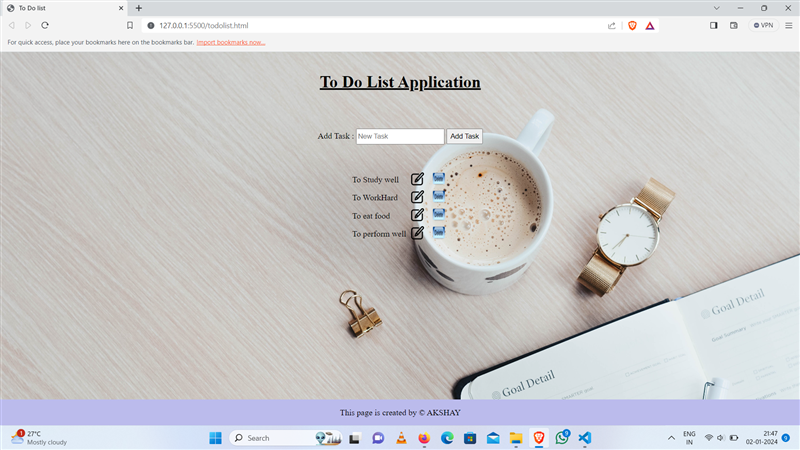Close the 'To Do list' tab
Viewport: 800px width, 450px height.
click(x=121, y=8)
